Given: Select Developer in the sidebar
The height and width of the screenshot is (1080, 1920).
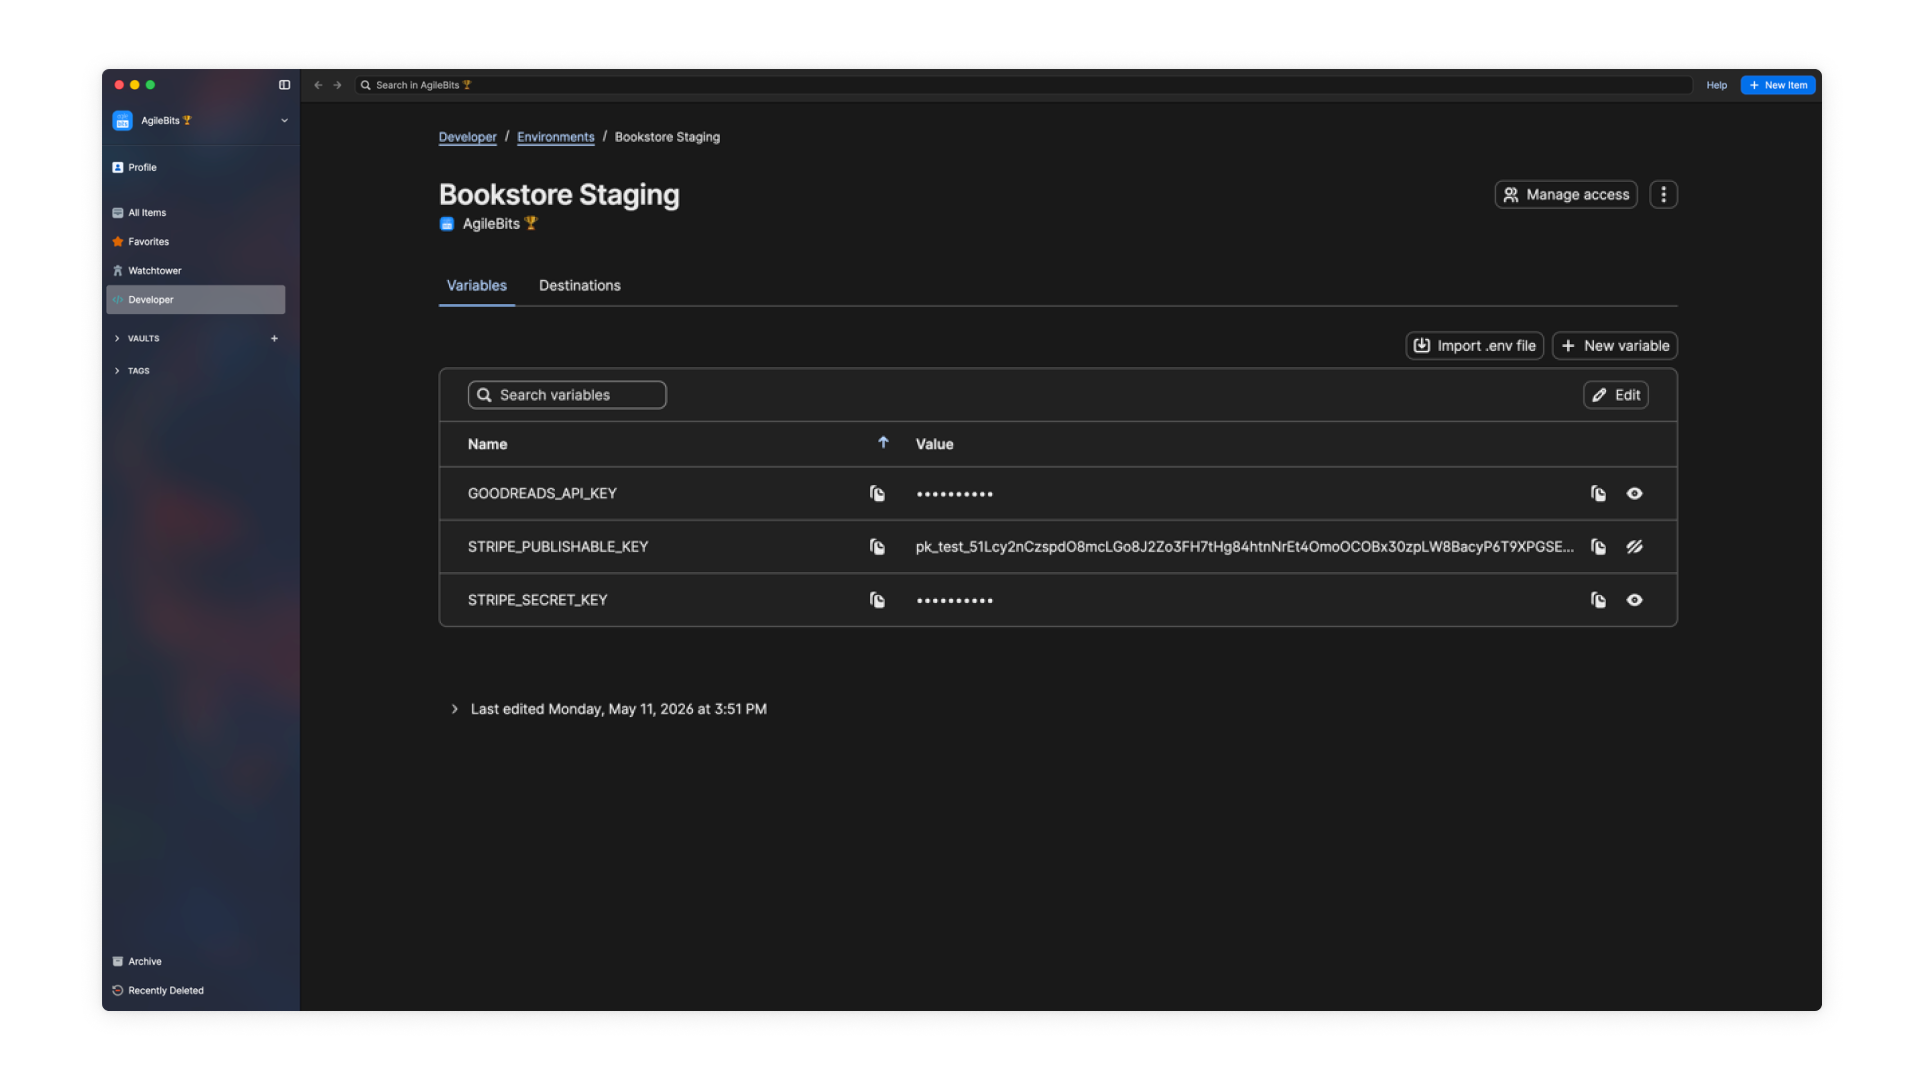Looking at the screenshot, I should point(195,300).
